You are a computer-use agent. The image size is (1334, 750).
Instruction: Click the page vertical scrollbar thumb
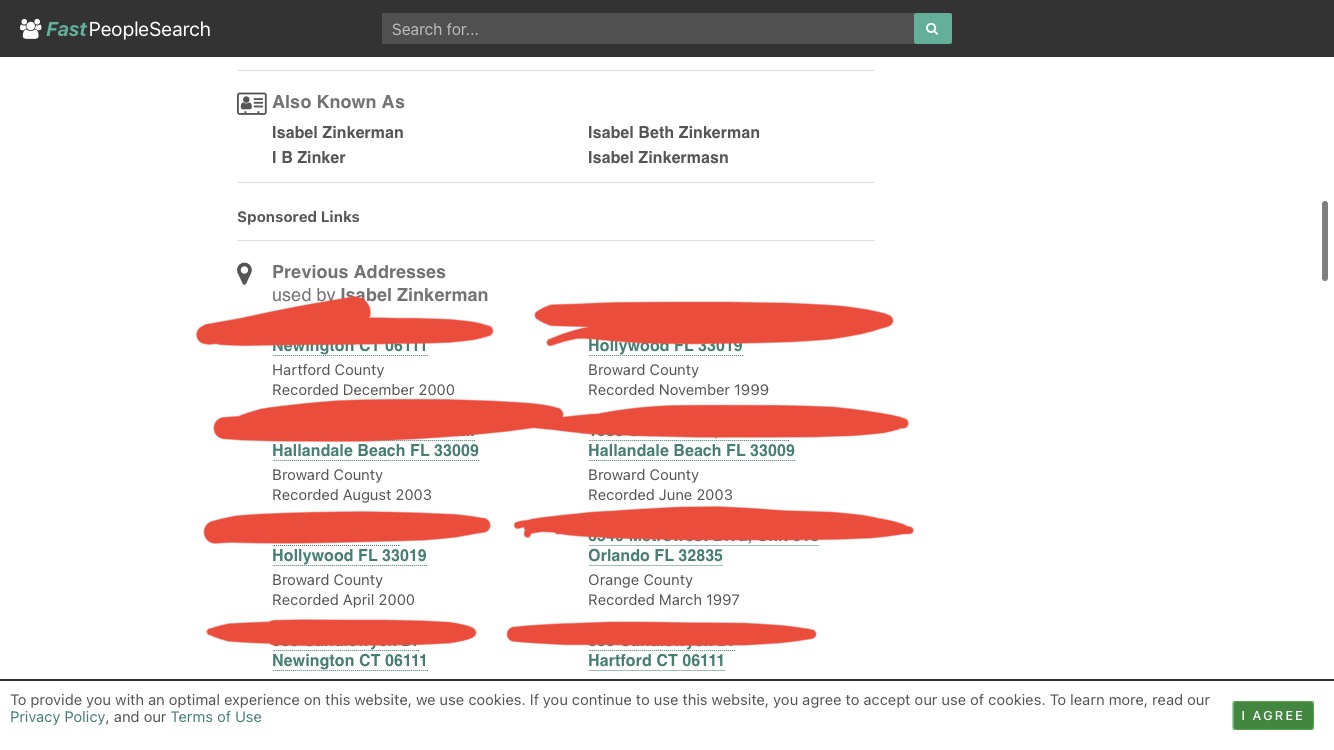pos(1325,241)
